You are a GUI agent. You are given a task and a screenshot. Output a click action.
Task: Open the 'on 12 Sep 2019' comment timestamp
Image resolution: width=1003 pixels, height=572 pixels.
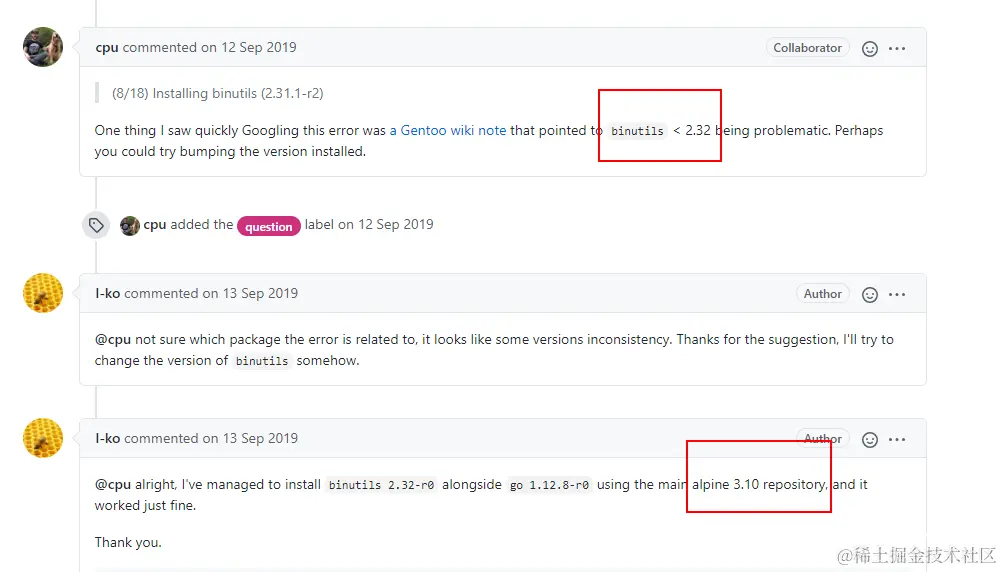[249, 47]
